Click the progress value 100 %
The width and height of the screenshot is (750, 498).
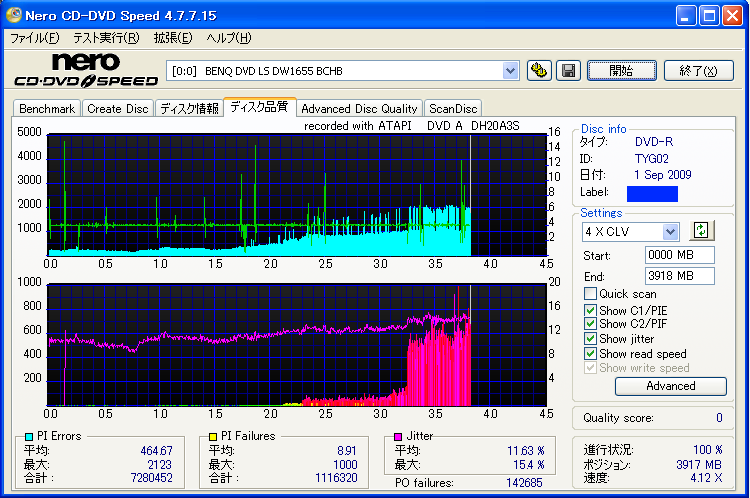[x=708, y=450]
